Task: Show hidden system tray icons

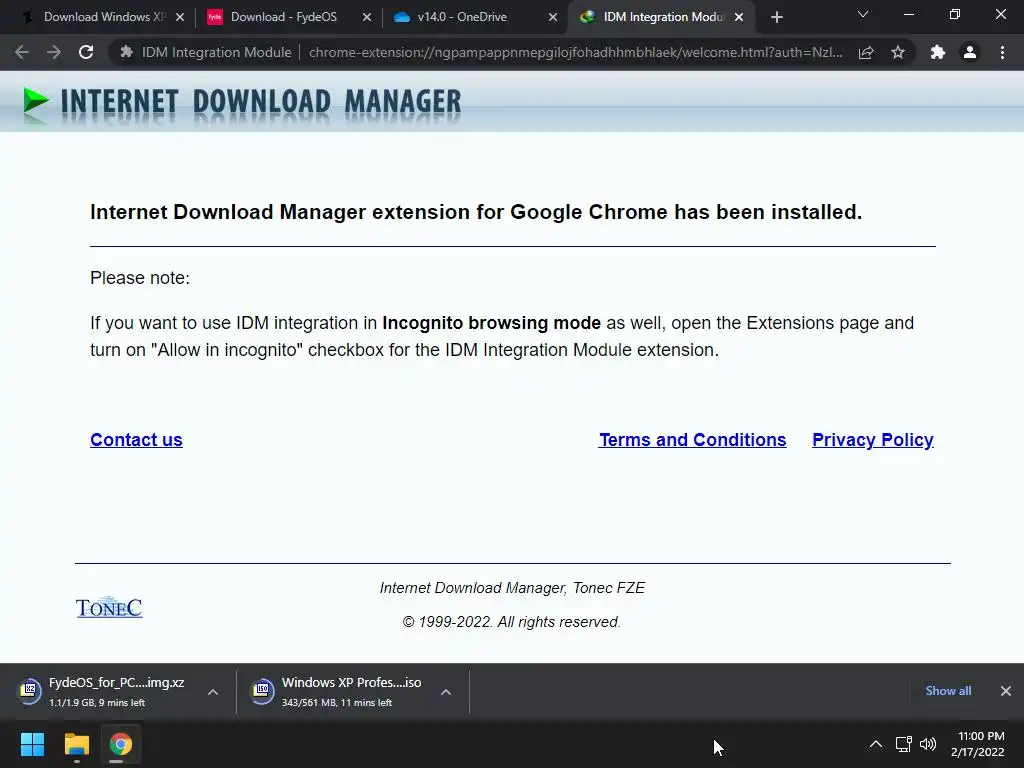Action: [876, 744]
